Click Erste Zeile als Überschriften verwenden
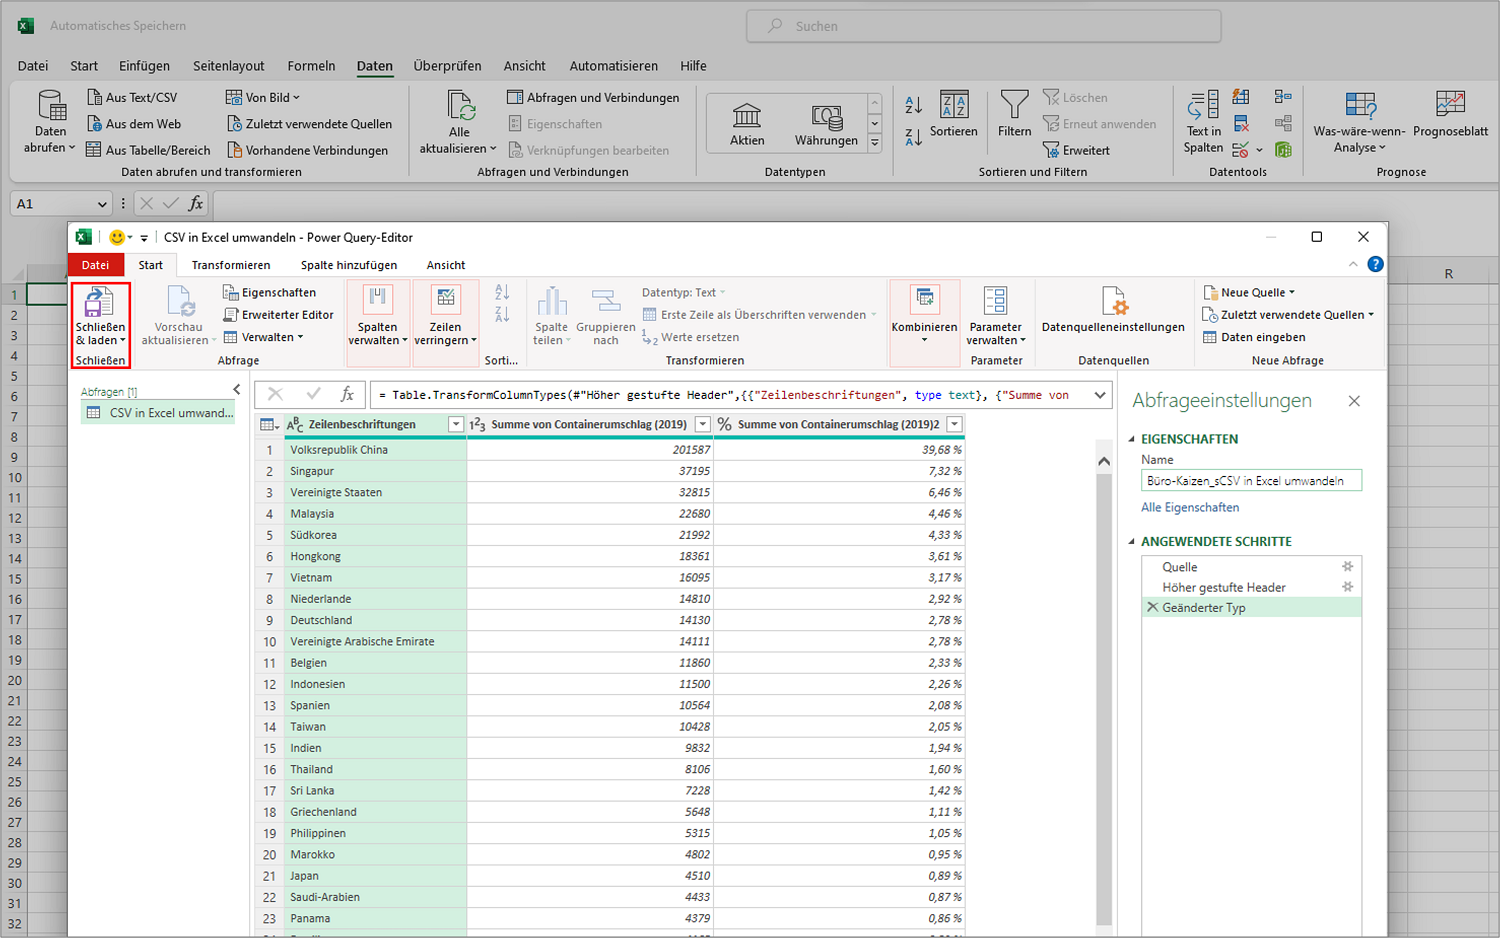 (754, 314)
